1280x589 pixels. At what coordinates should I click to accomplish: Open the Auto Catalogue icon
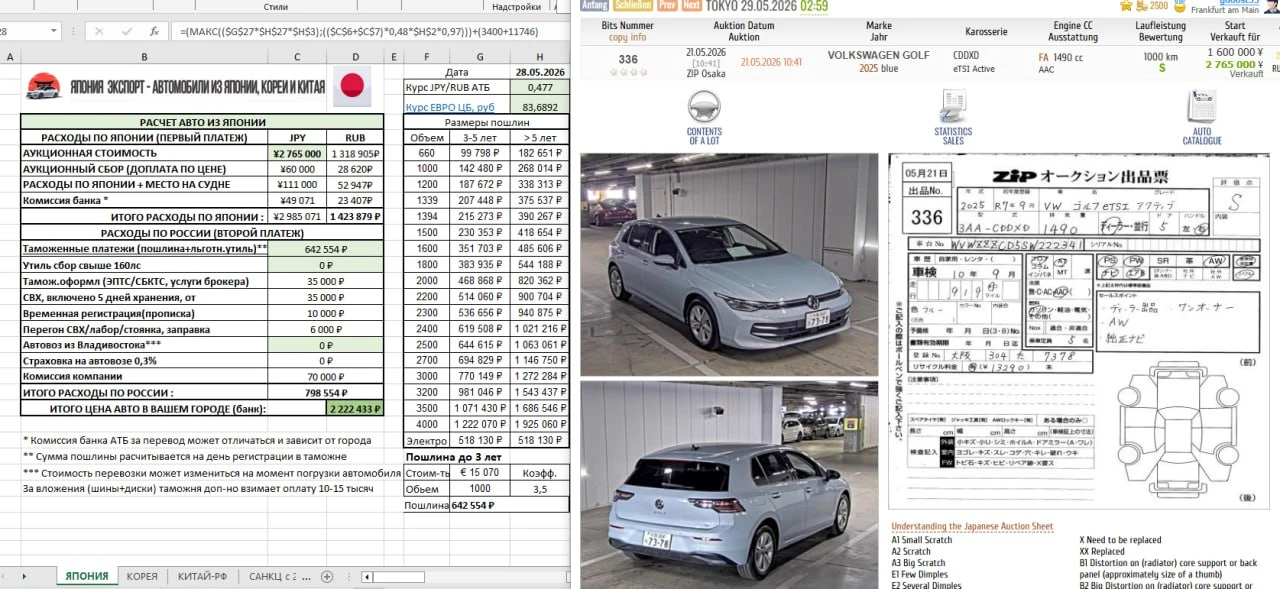pyautogui.click(x=1201, y=106)
